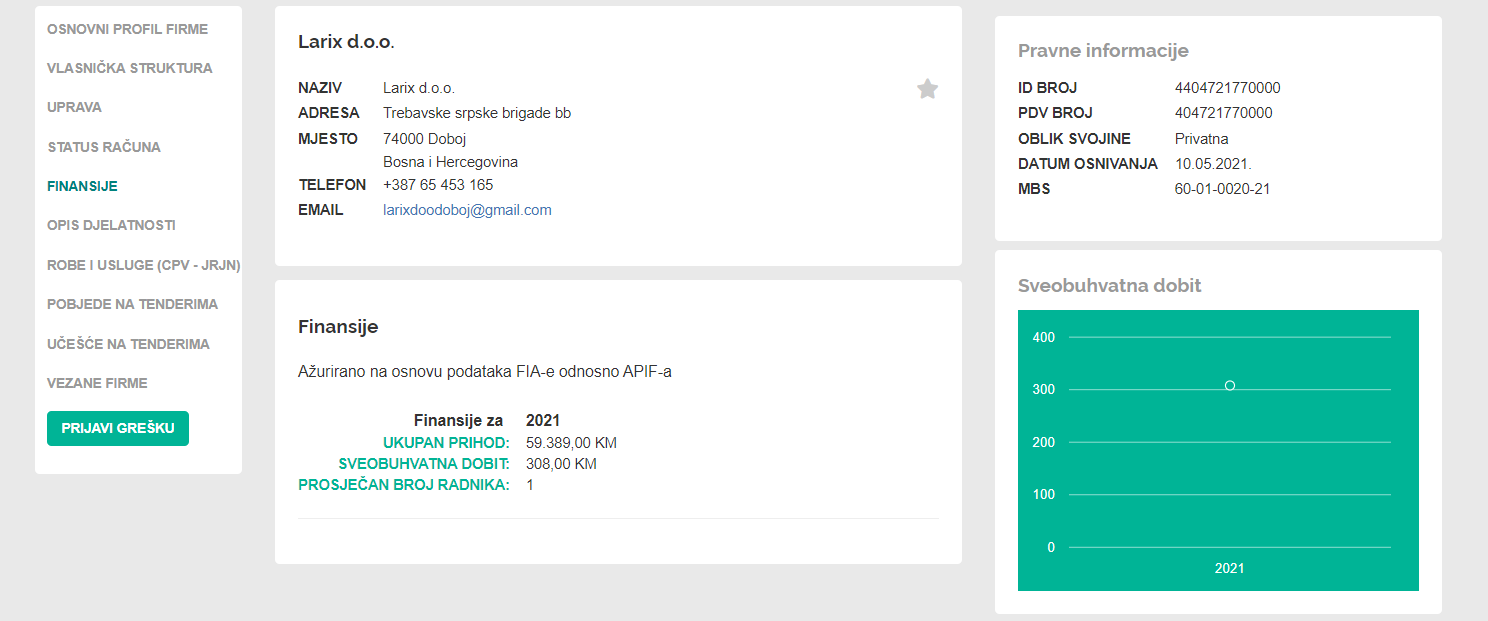The width and height of the screenshot is (1488, 621).
Task: Go to Vezane firme section
Action: (x=97, y=383)
